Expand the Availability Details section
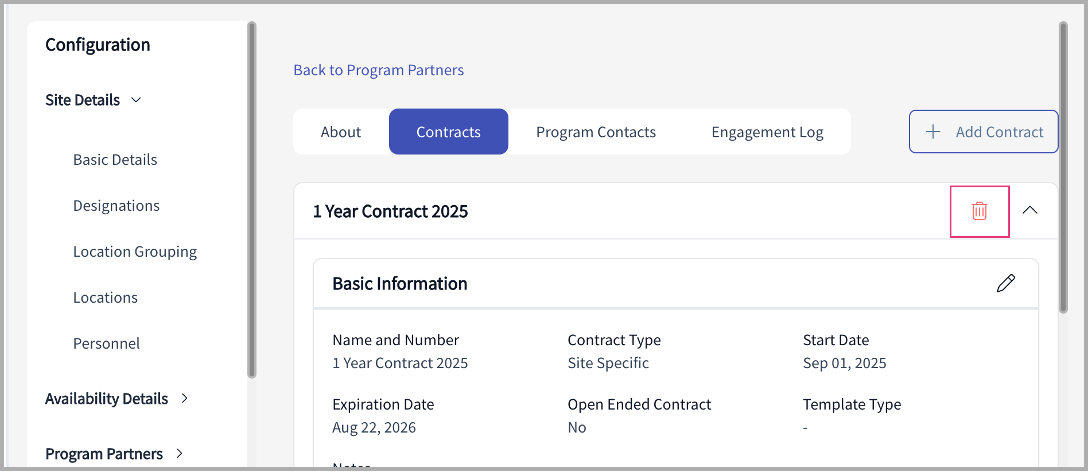The height and width of the screenshot is (472, 1088). point(184,398)
